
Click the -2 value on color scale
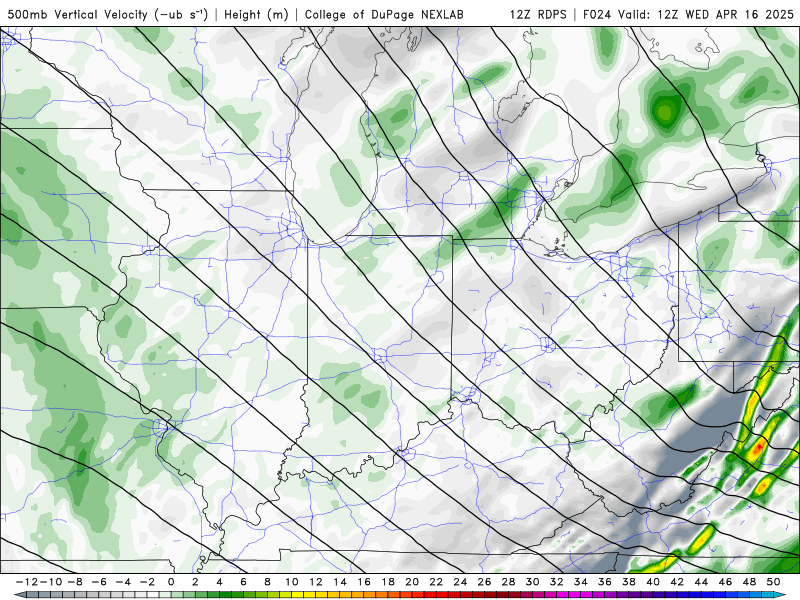point(146,582)
